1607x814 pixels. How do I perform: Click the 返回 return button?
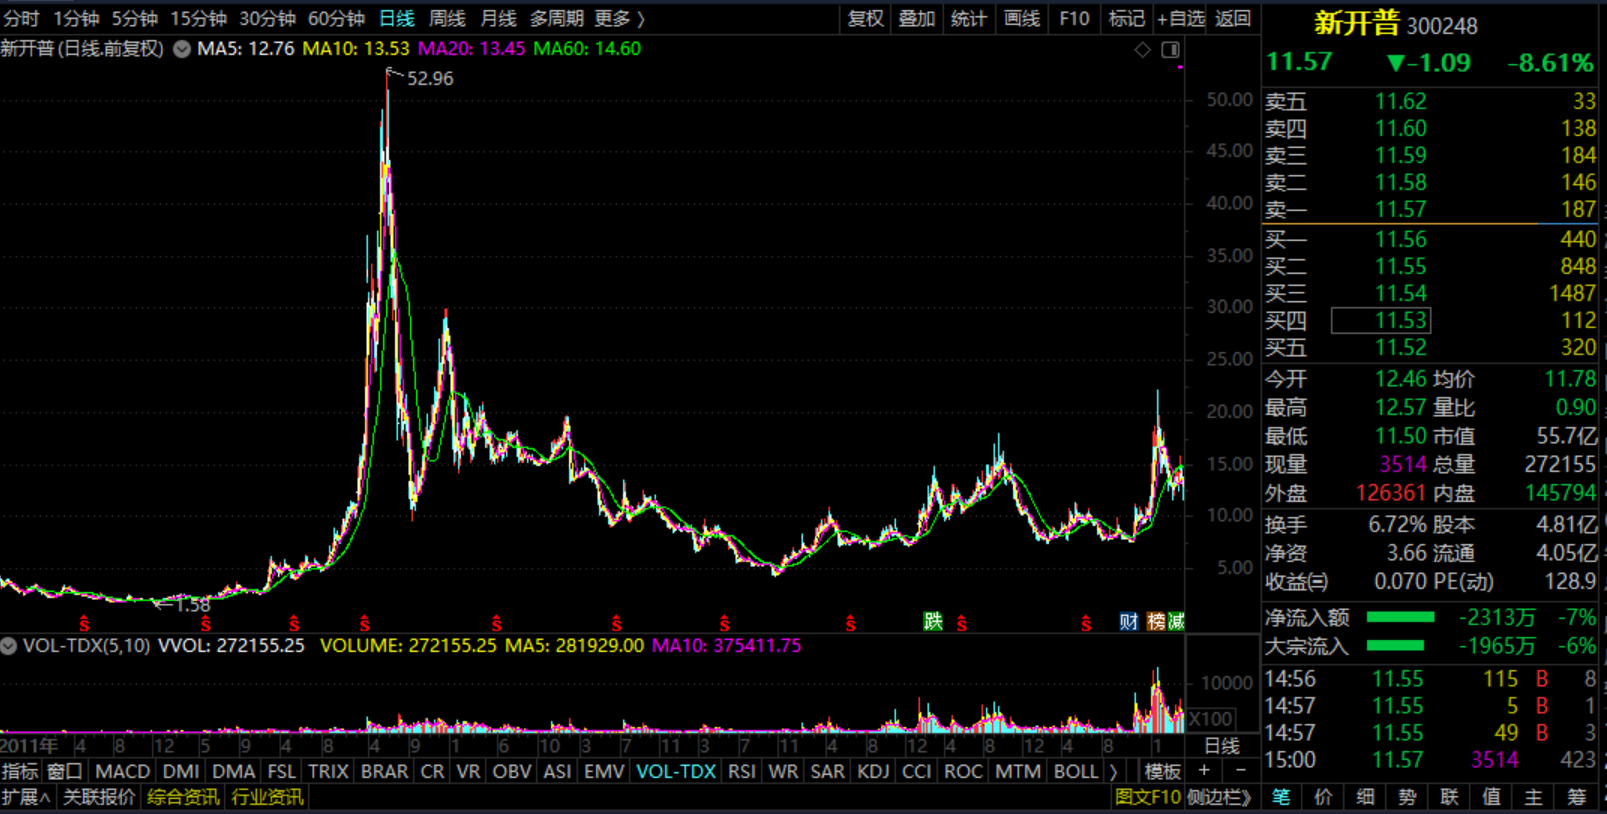[1233, 19]
